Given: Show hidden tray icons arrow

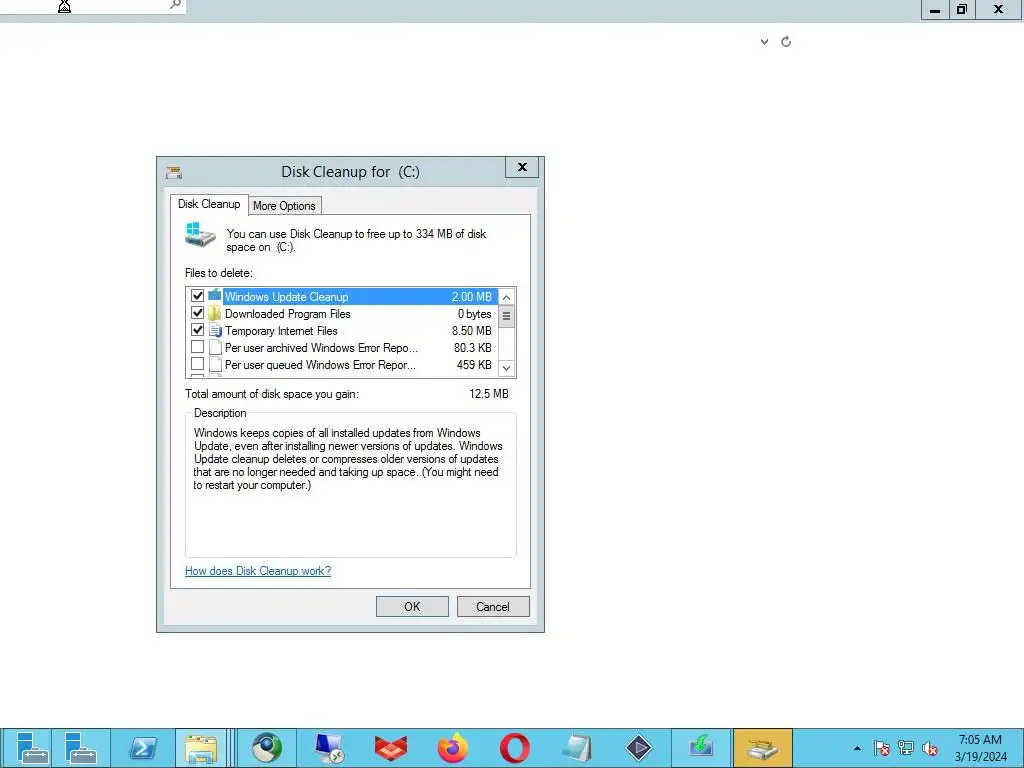Looking at the screenshot, I should click(x=857, y=748).
